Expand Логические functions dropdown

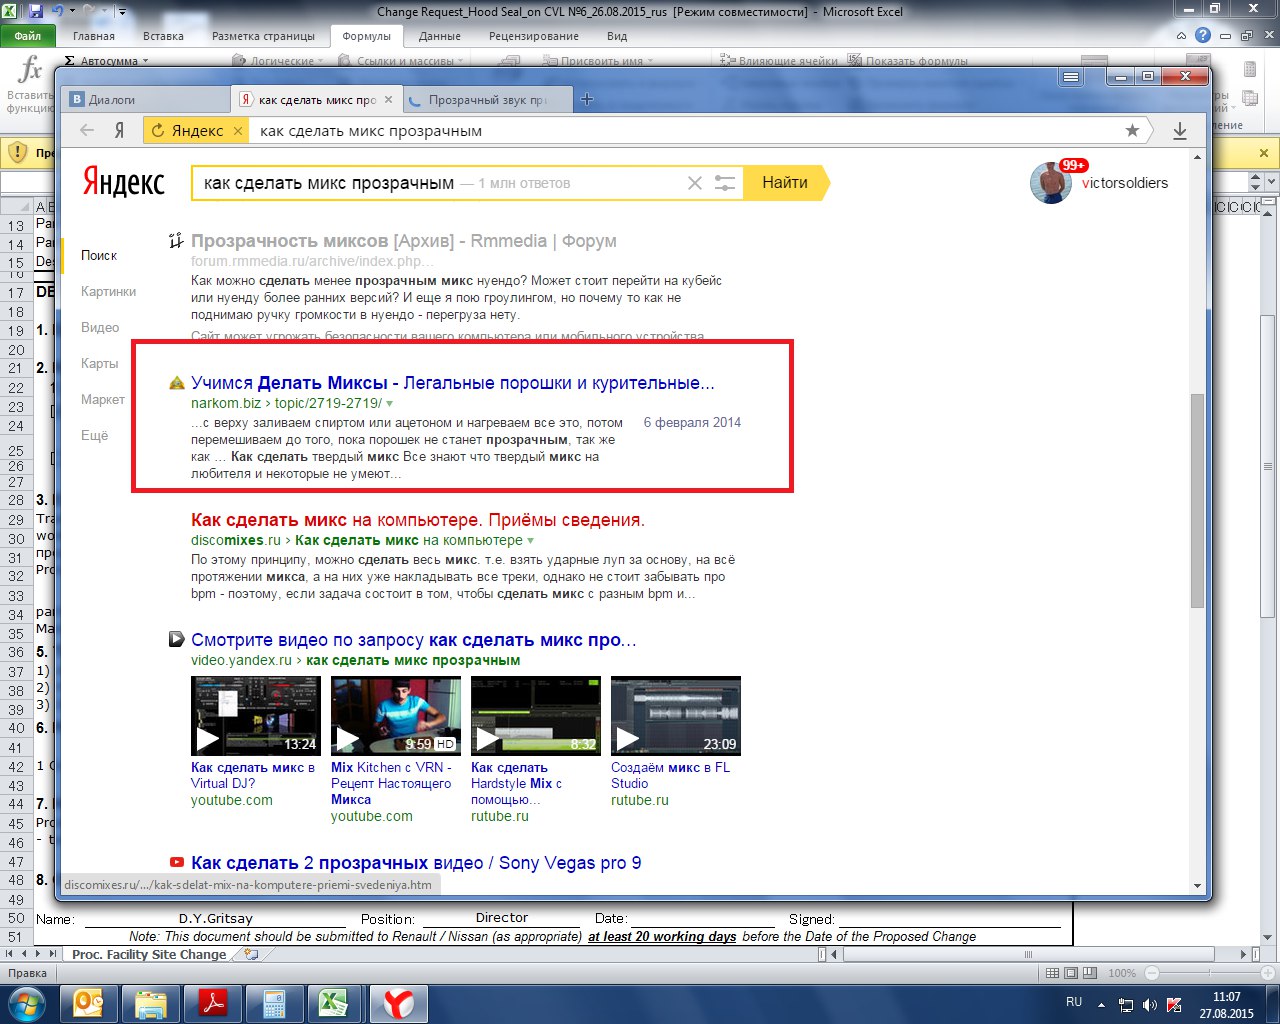click(321, 61)
